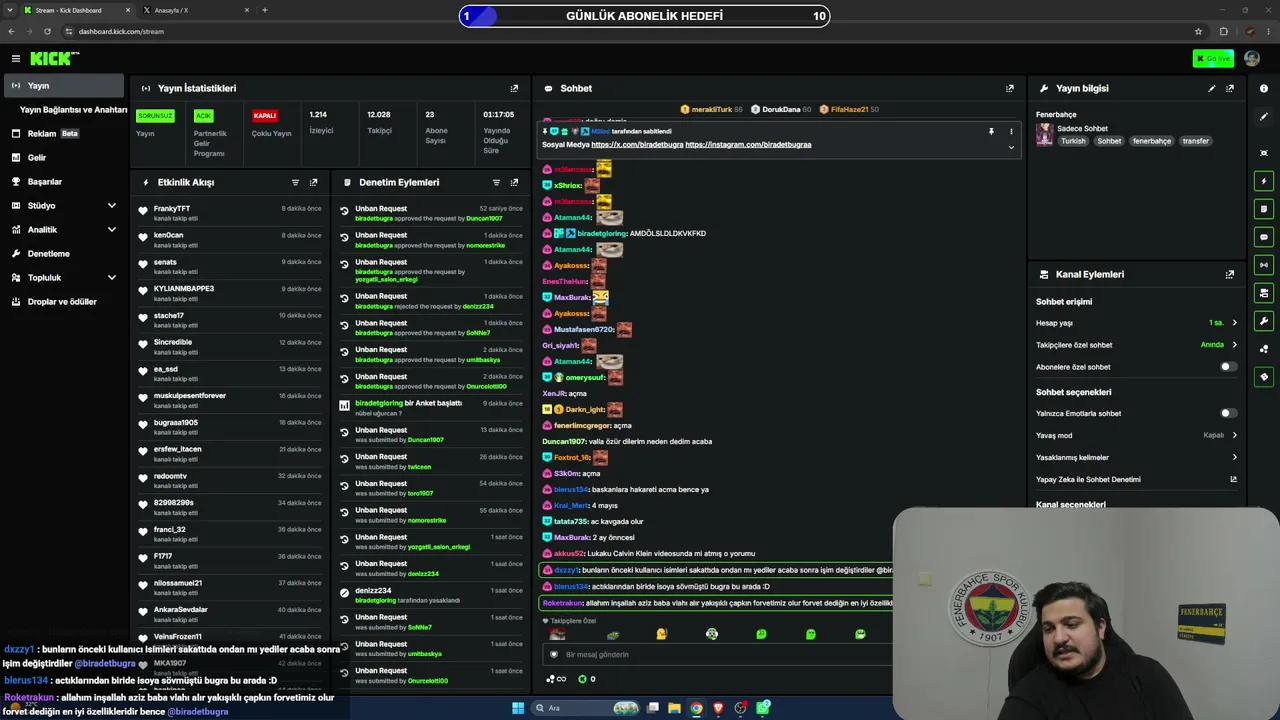Image resolution: width=1280 pixels, height=720 pixels.
Task: Open Chrome from the Windows taskbar
Action: 696,708
